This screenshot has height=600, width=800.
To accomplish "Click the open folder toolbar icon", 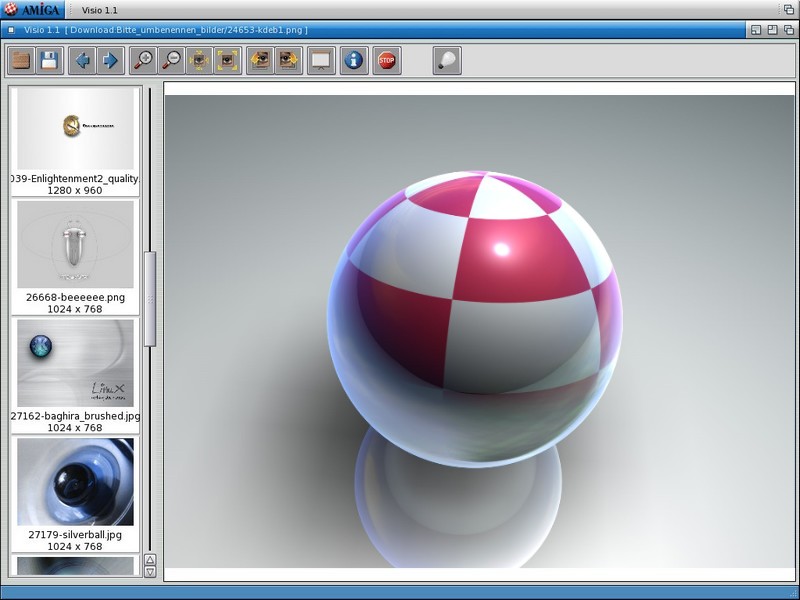I will pos(20,61).
